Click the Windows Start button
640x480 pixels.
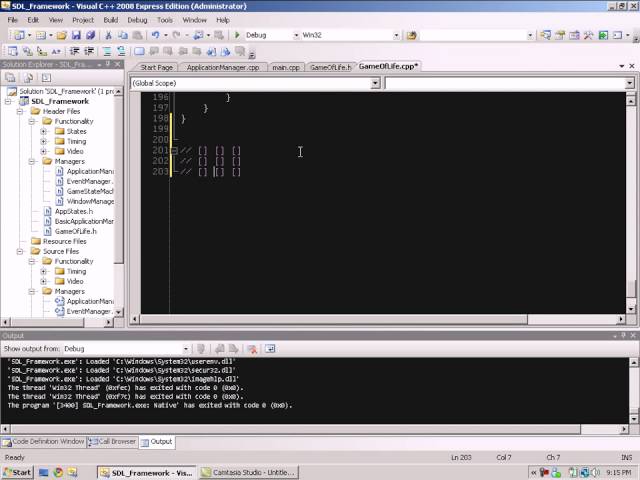click(17, 473)
